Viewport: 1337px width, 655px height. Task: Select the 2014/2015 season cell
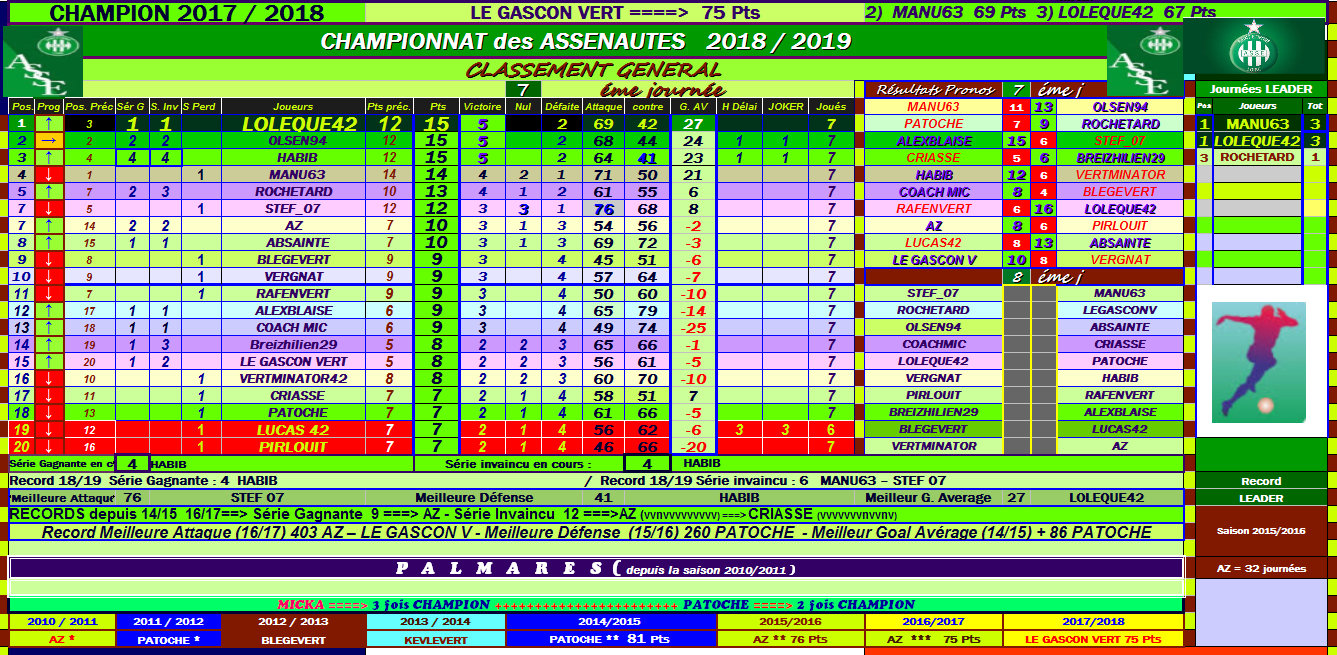[x=611, y=622]
